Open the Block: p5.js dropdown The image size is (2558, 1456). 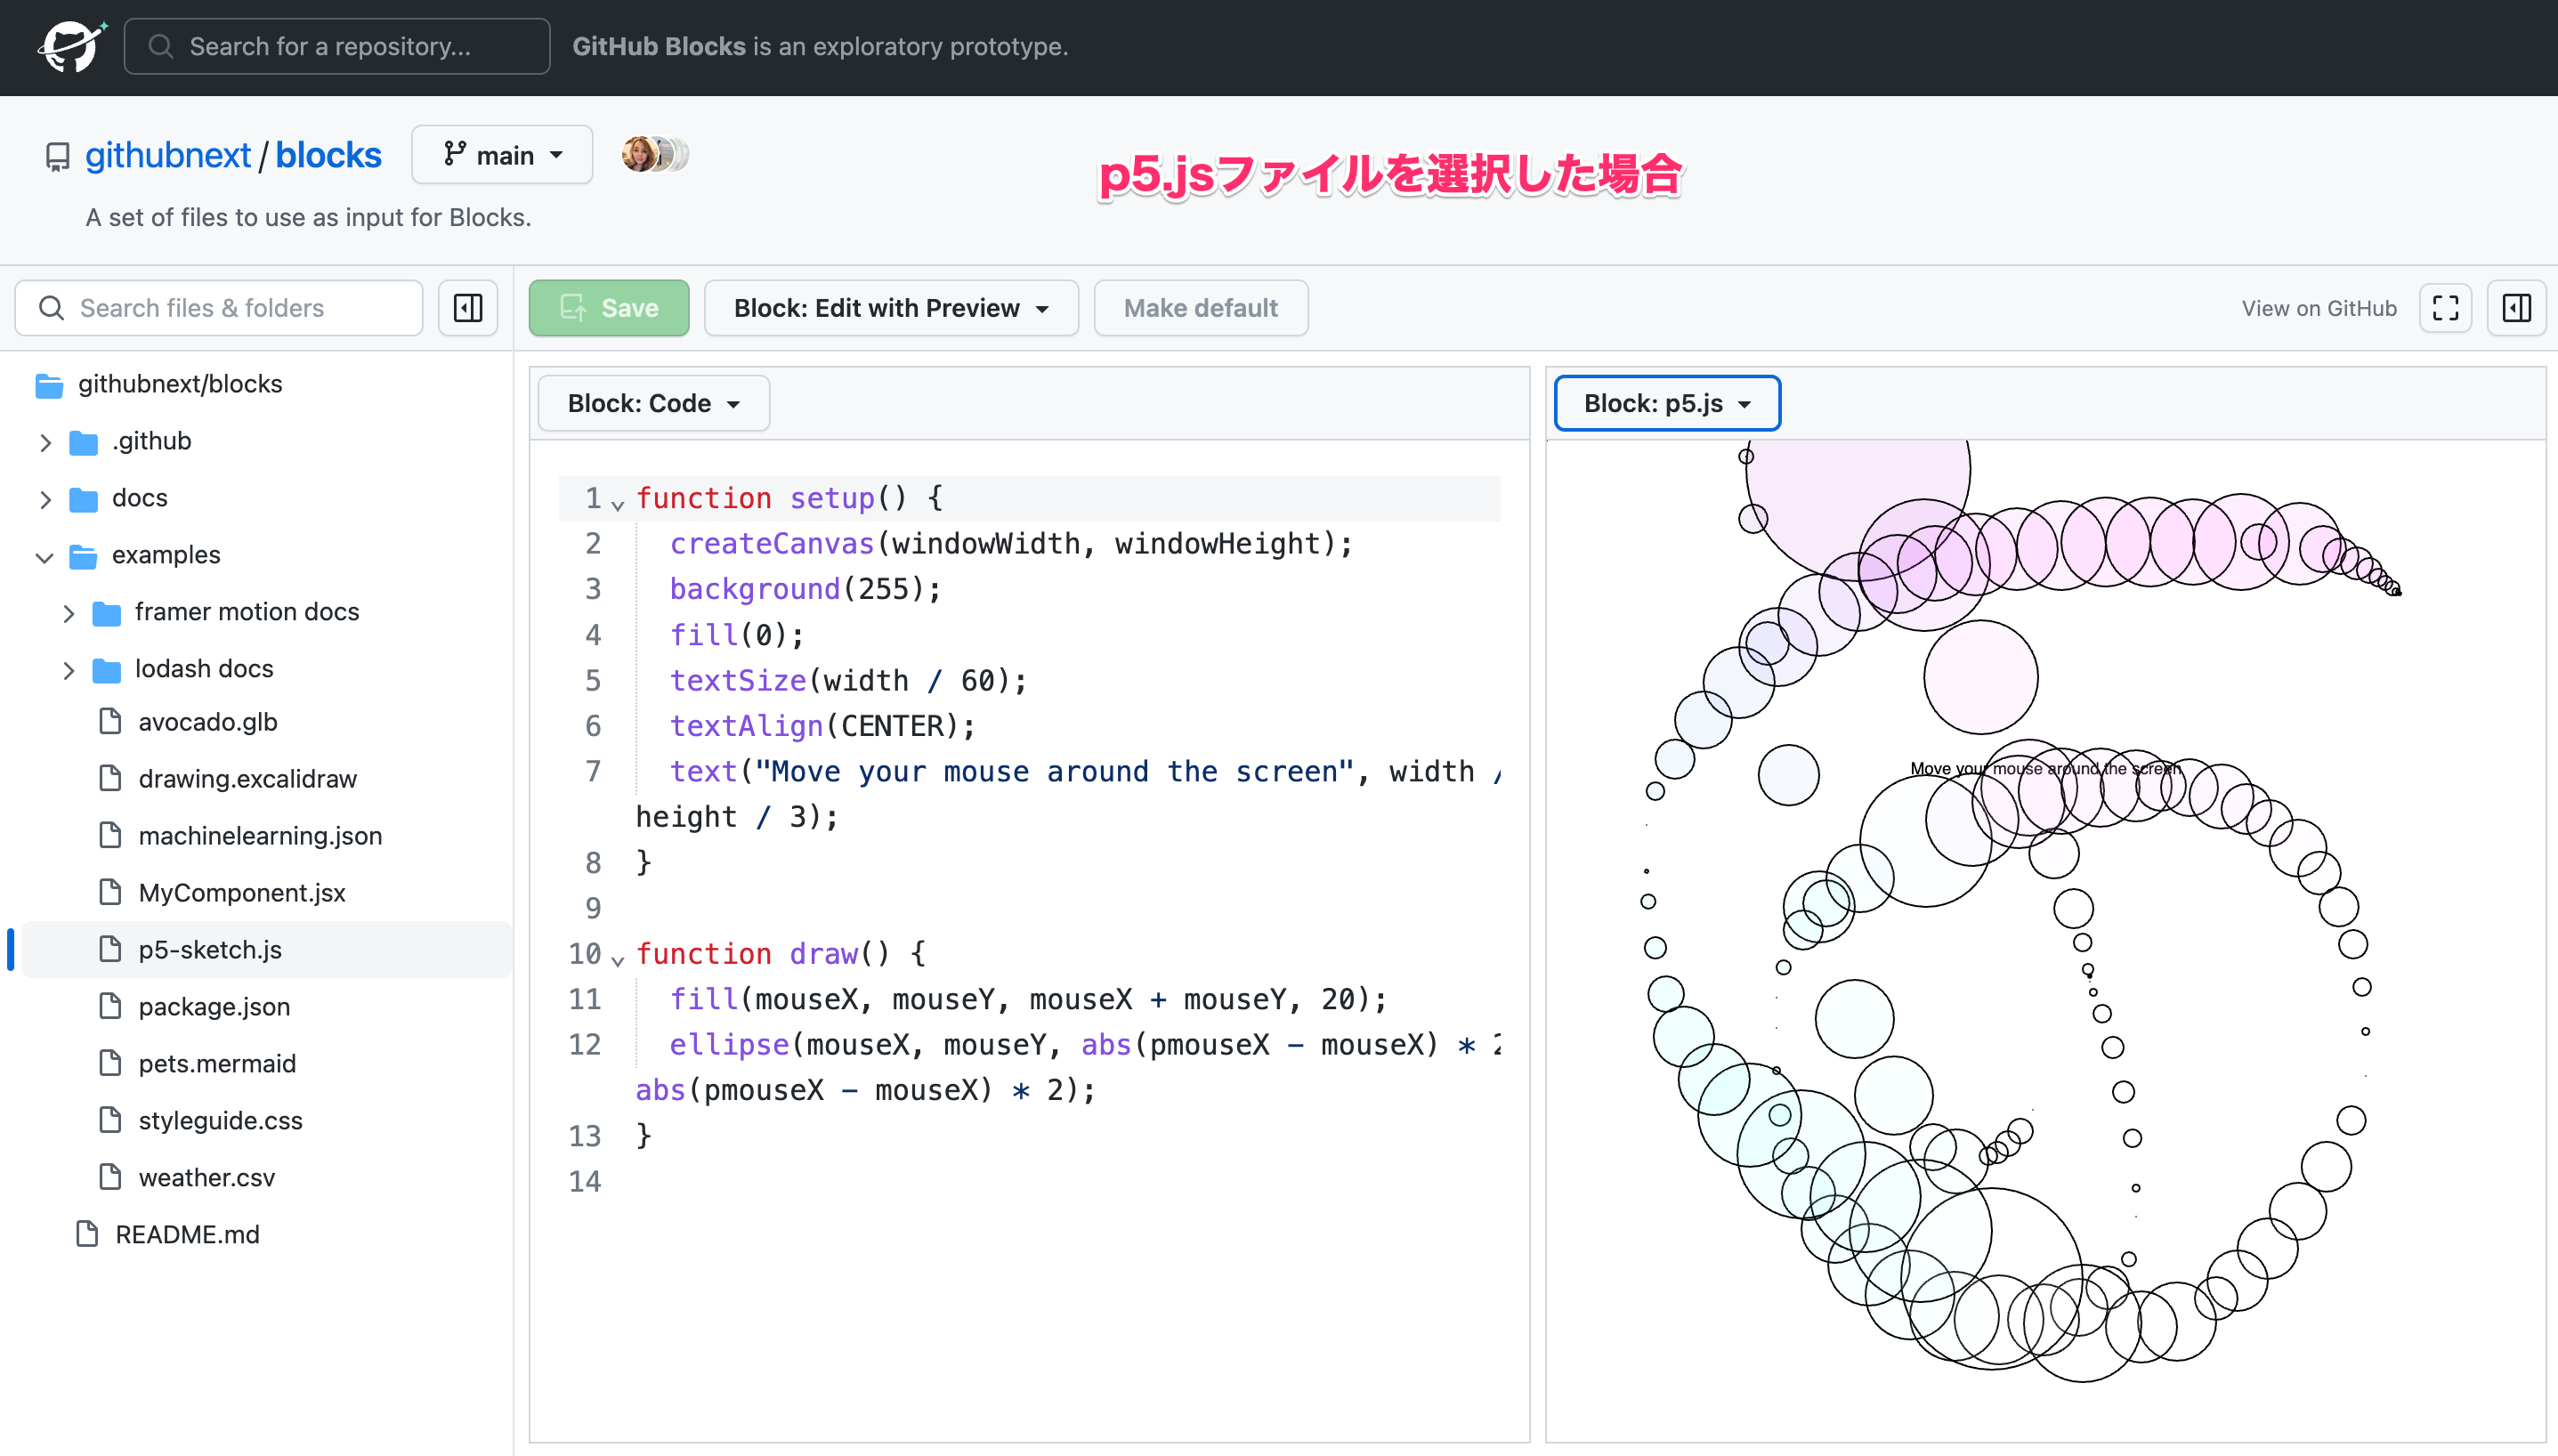tap(1665, 403)
